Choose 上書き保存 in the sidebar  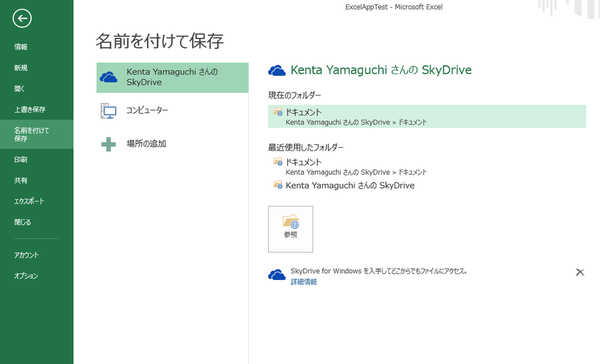(x=29, y=109)
